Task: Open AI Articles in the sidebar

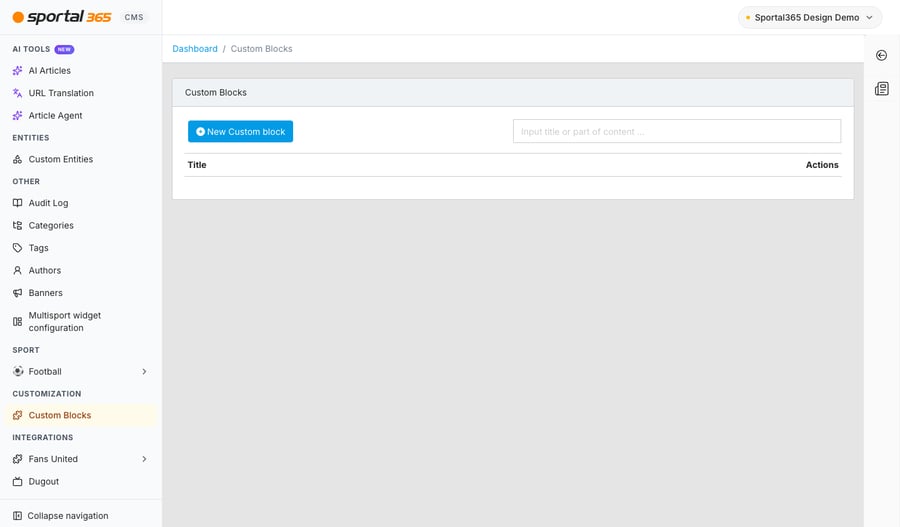Action: pos(81,71)
